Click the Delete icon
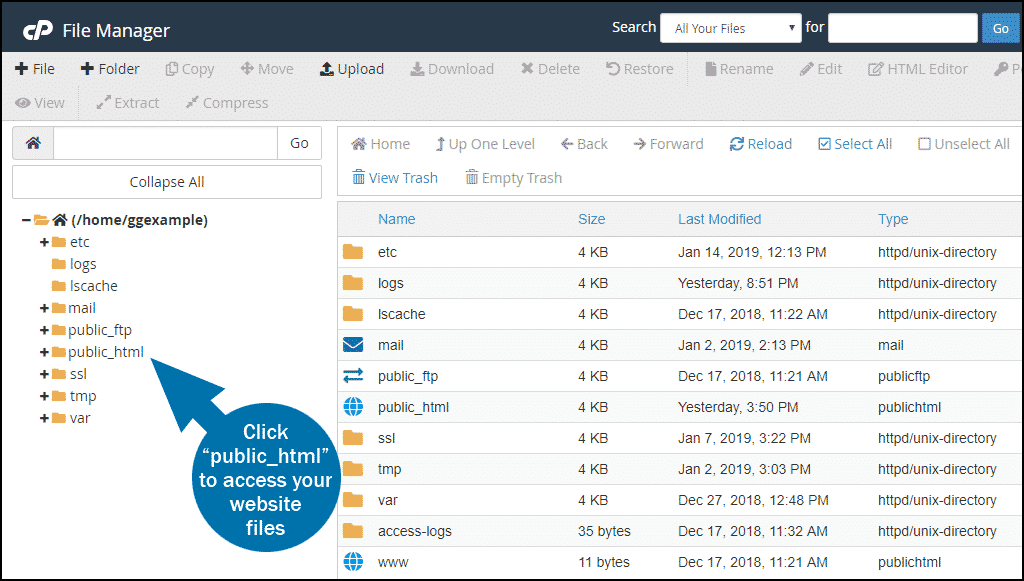Screen dimensions: 1024x581 [549, 68]
